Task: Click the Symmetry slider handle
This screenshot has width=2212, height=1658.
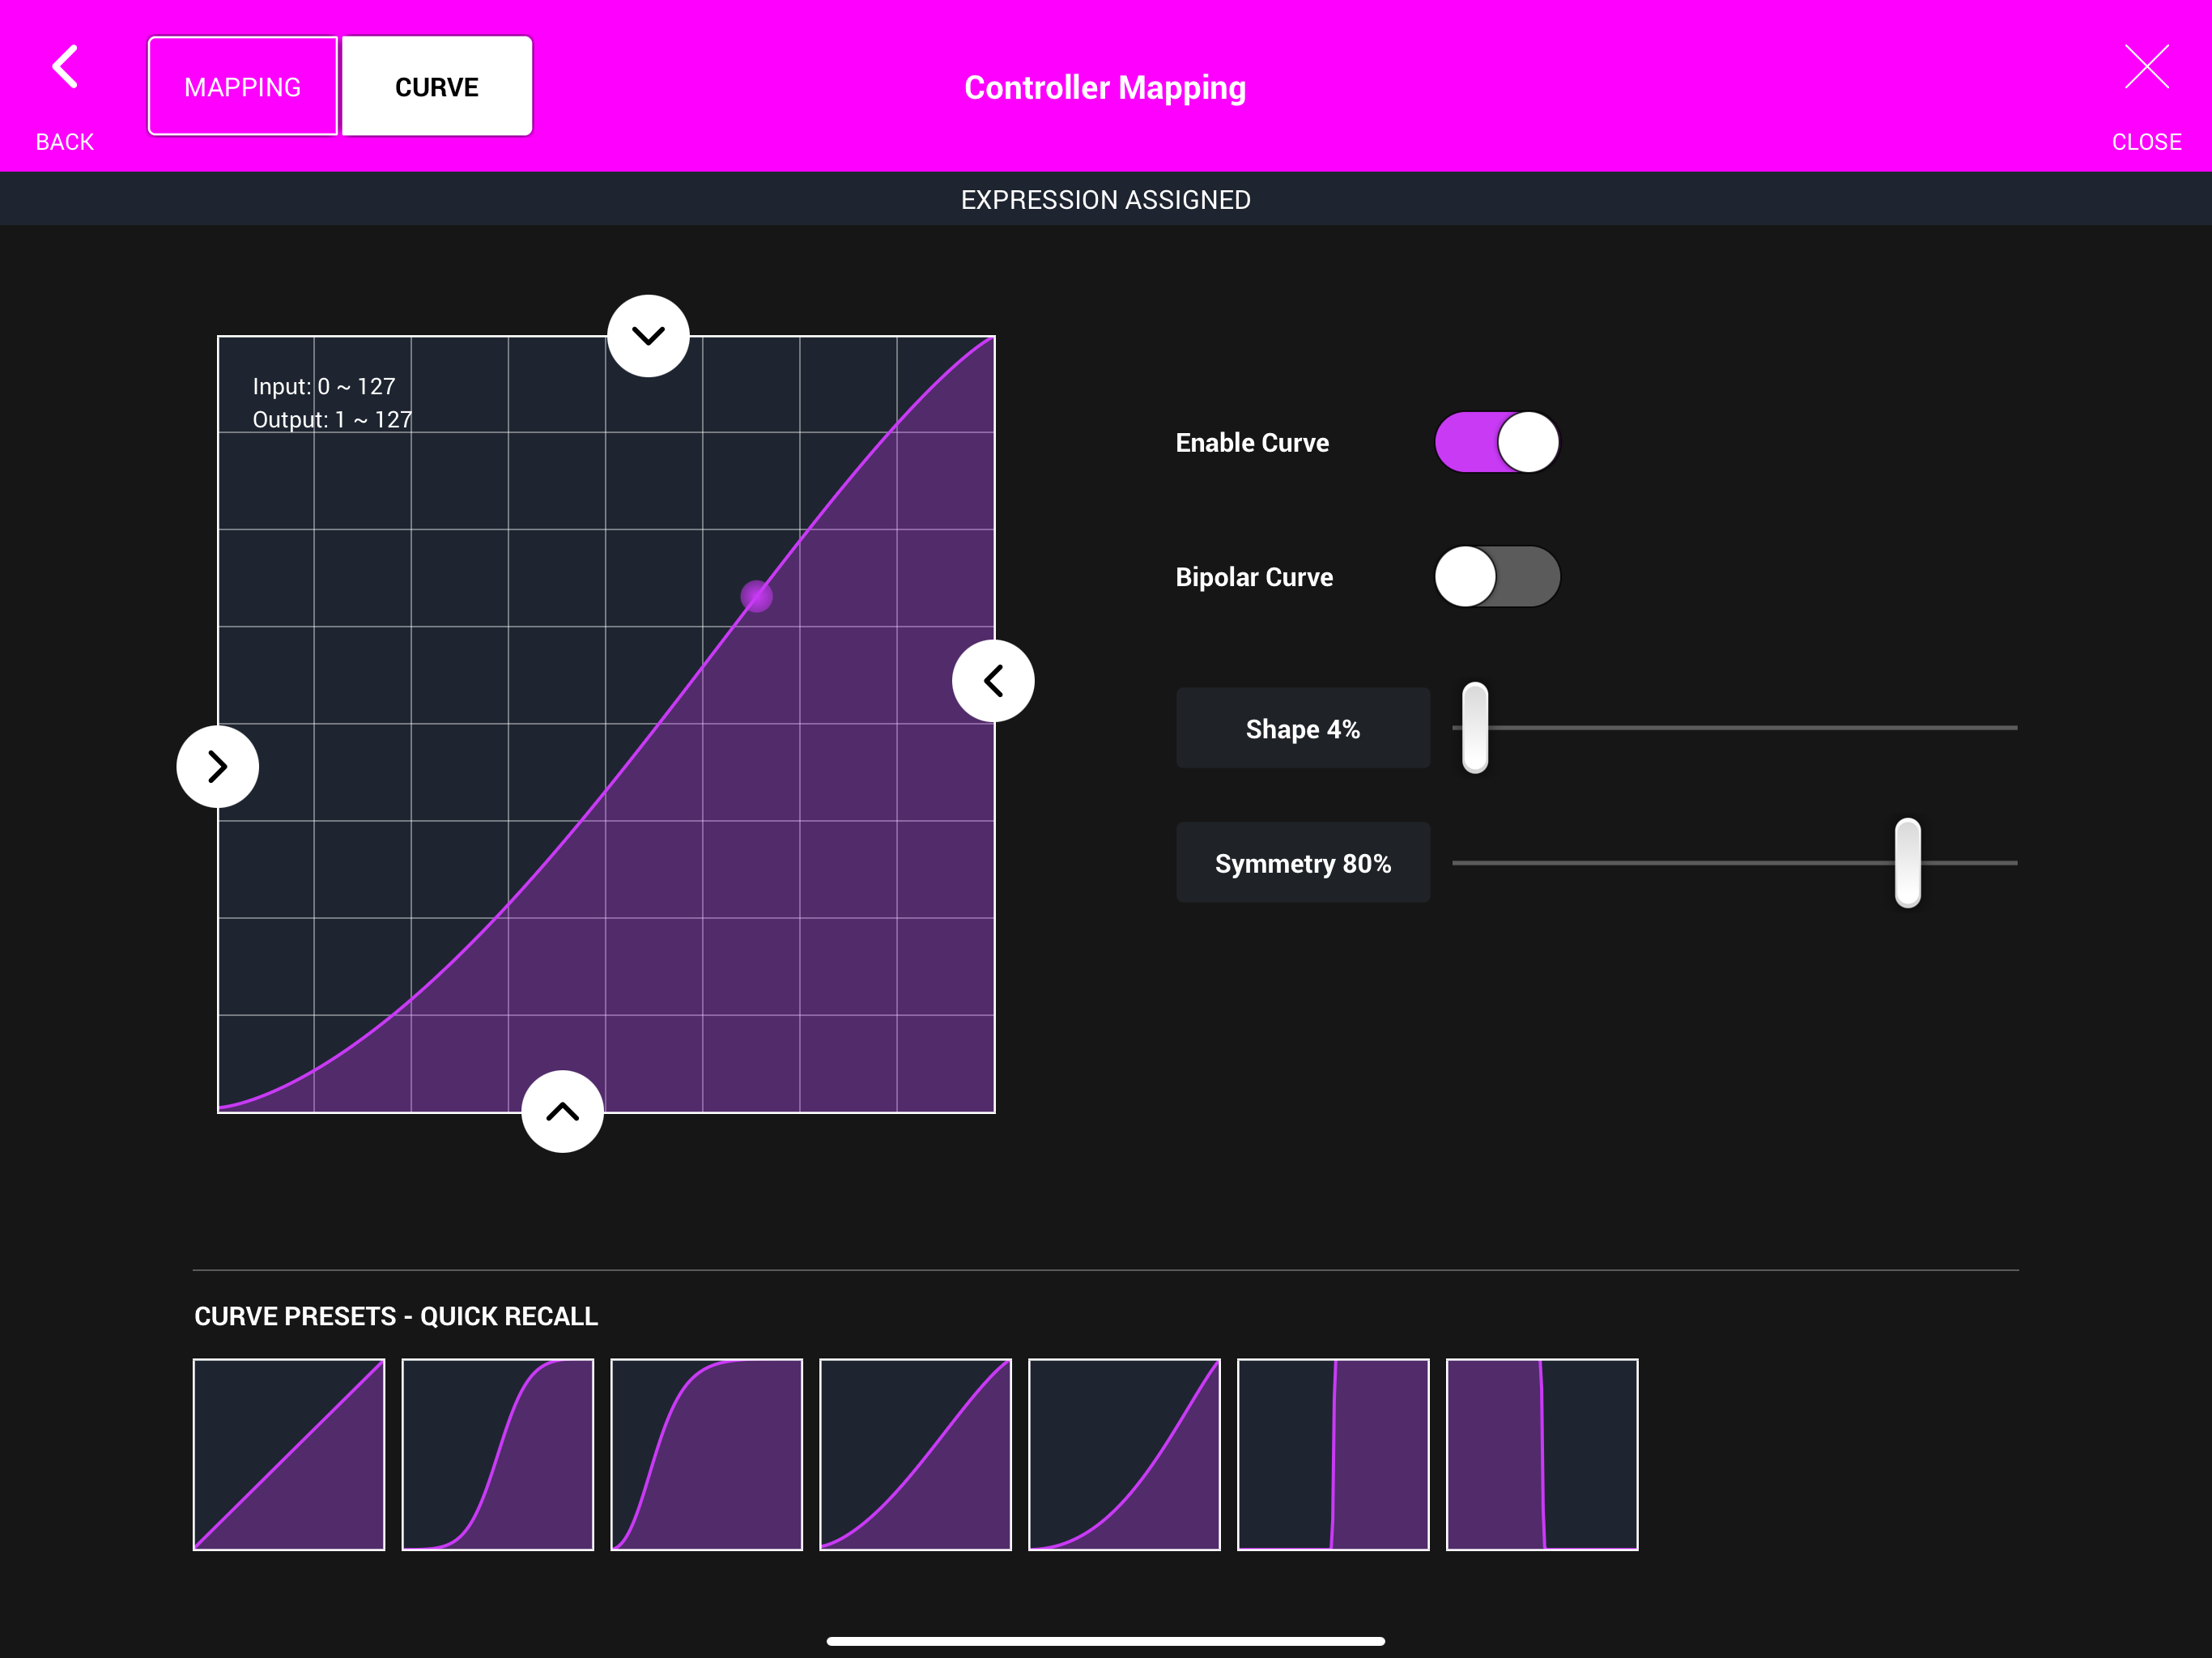Action: 1908,863
